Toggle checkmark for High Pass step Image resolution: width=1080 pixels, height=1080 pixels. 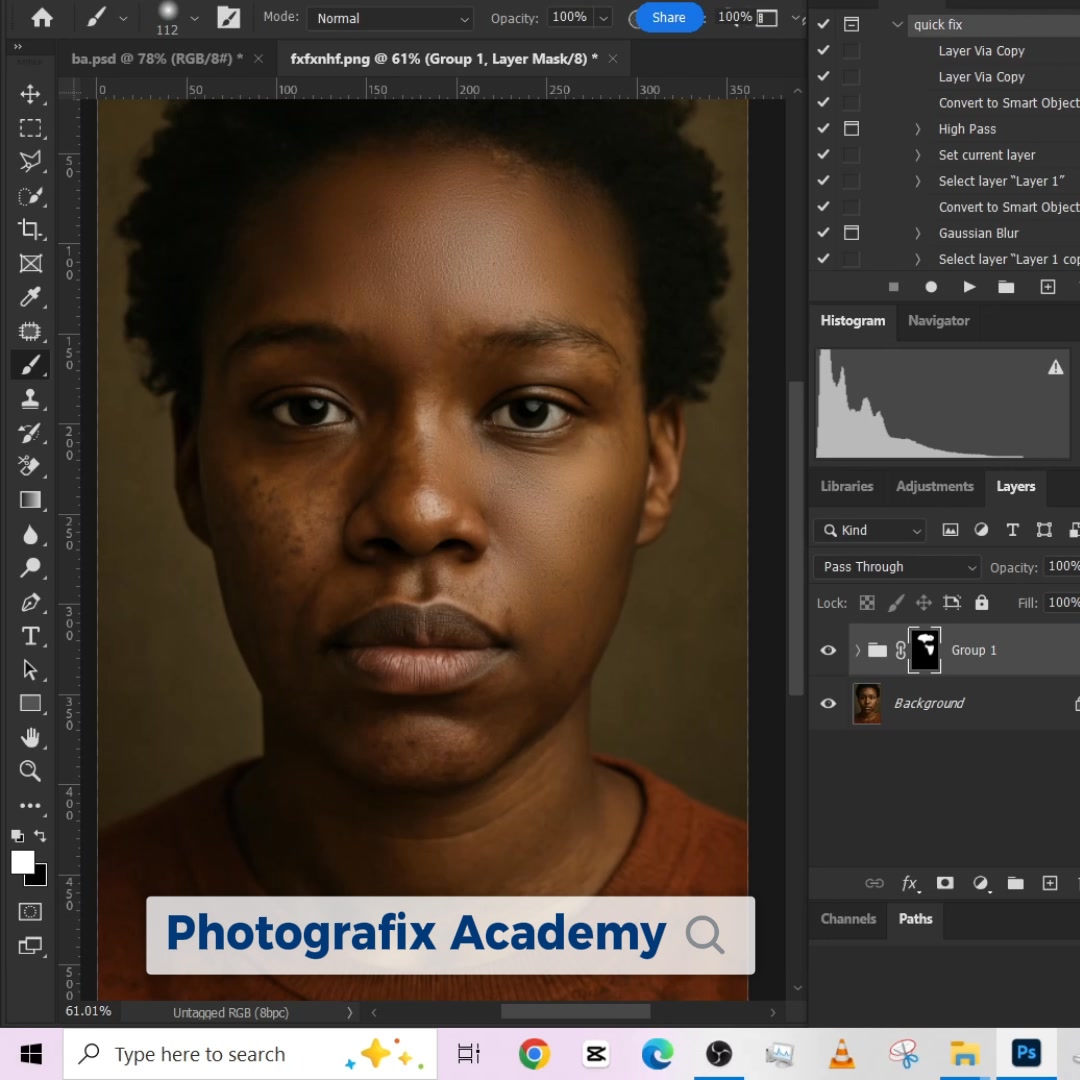pos(823,128)
